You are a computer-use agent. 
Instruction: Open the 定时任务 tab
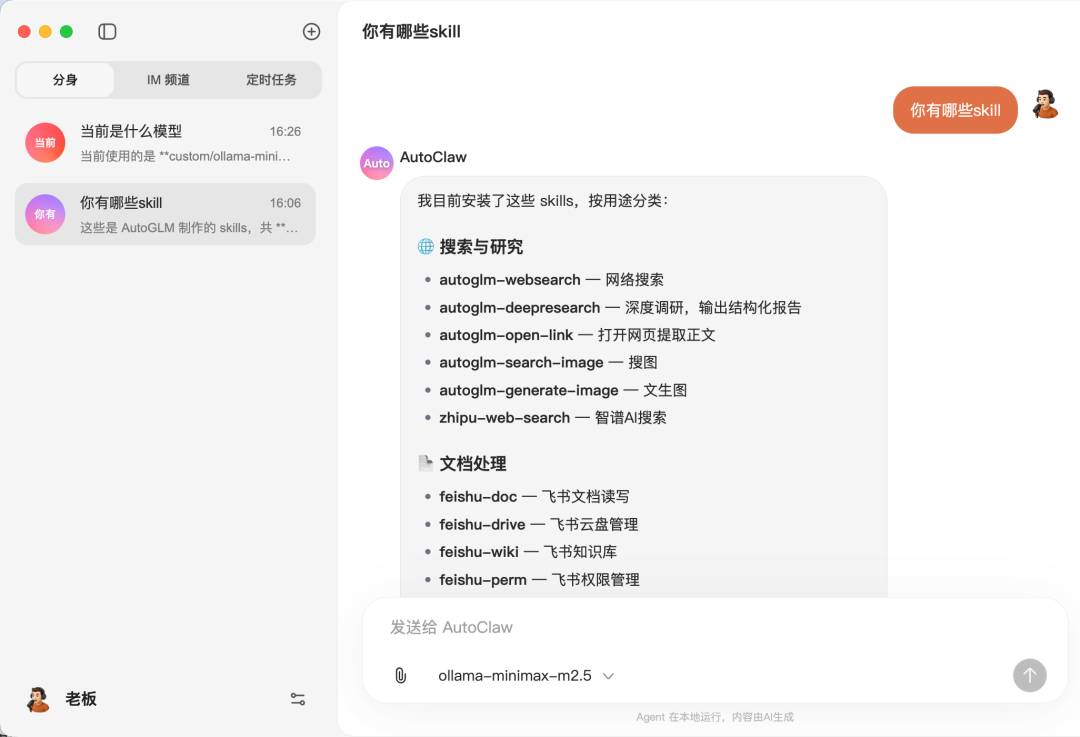(x=271, y=80)
